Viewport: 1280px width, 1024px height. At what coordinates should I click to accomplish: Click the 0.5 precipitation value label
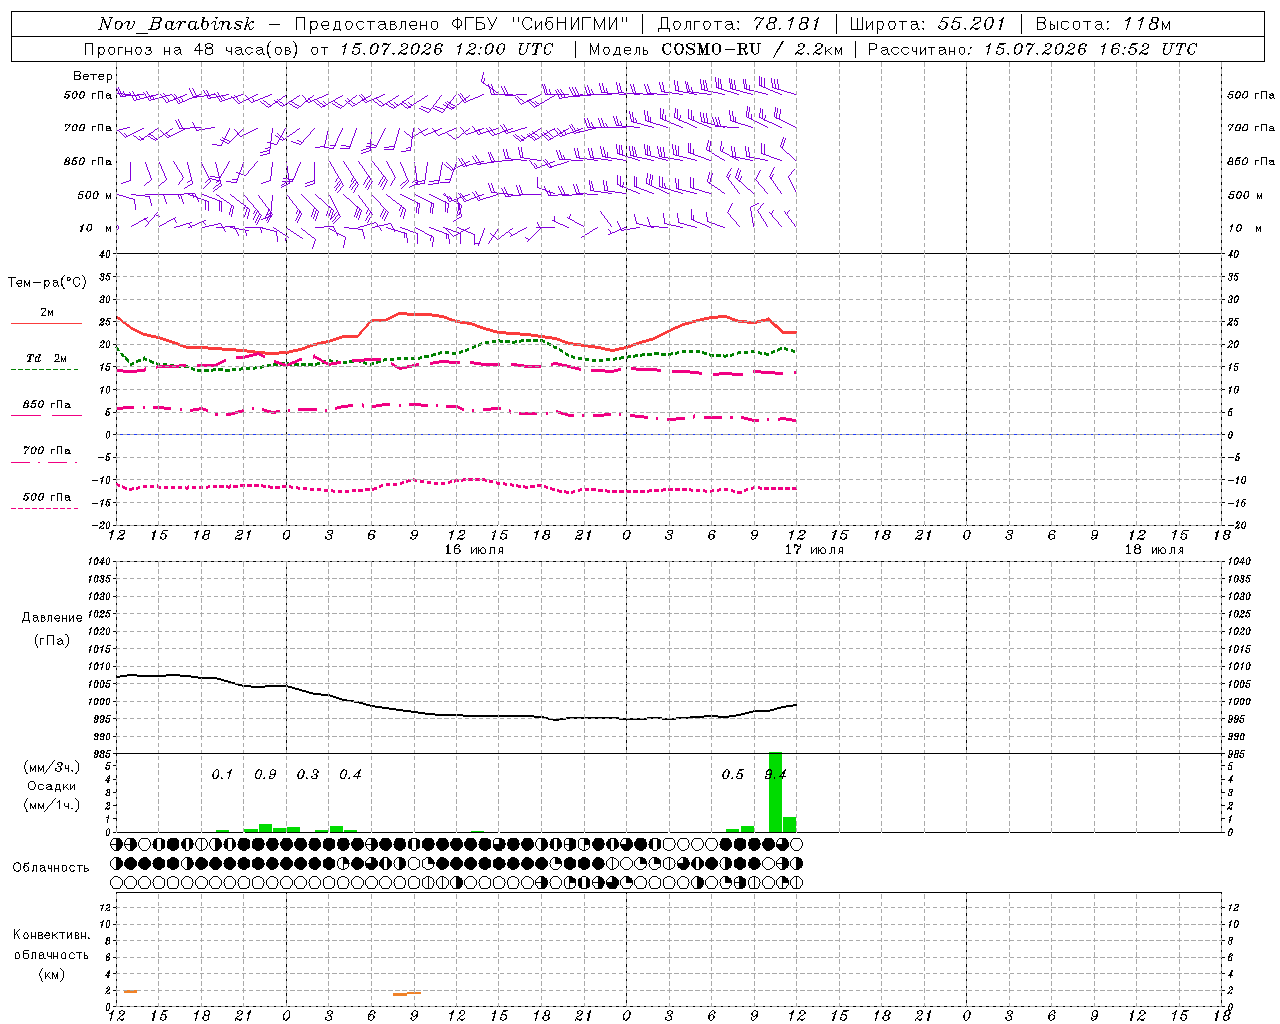733,774
